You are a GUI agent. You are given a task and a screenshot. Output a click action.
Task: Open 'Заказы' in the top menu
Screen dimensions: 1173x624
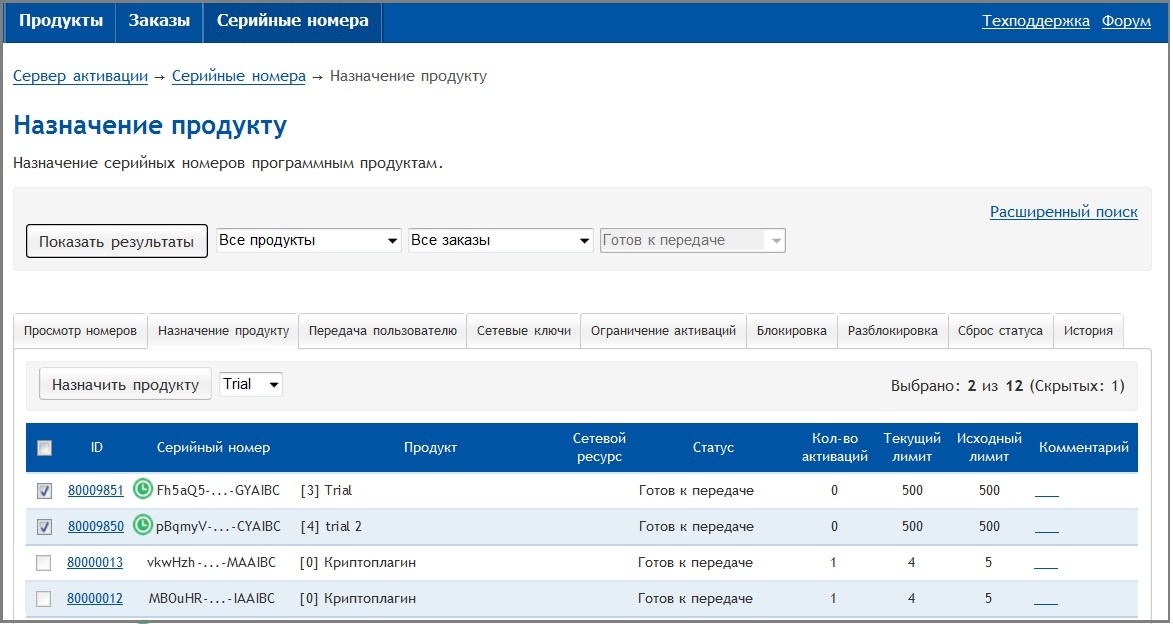pos(159,21)
